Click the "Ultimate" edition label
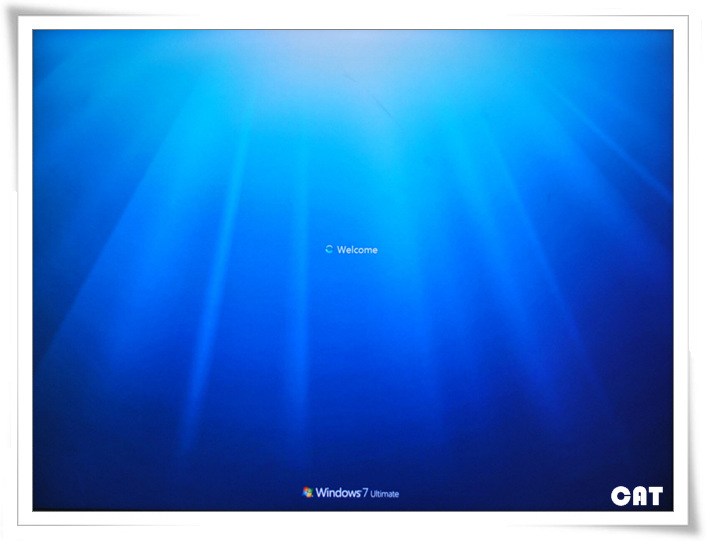 385,494
